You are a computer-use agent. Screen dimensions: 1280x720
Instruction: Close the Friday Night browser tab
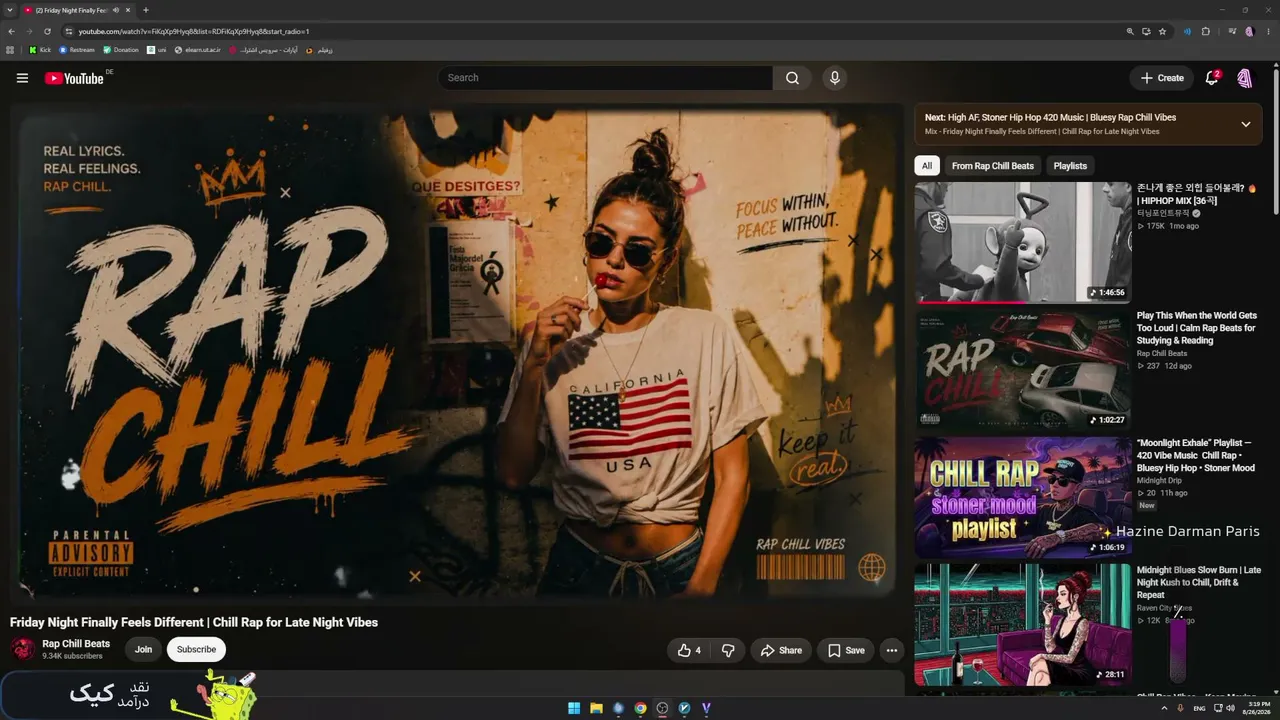pos(130,10)
